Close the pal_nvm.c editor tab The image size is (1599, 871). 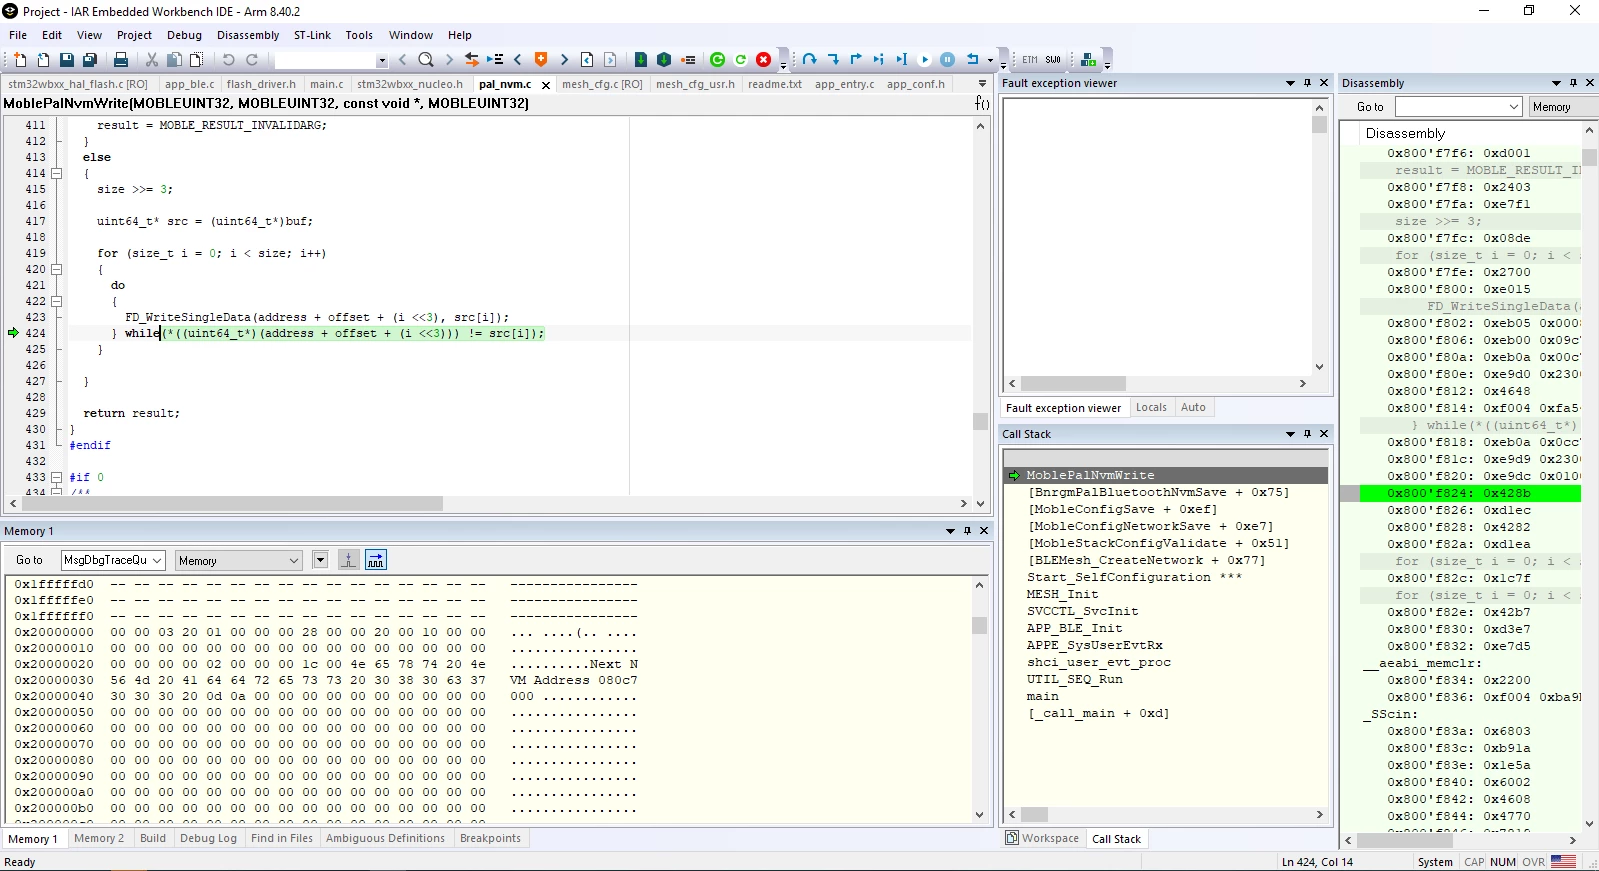coord(546,85)
